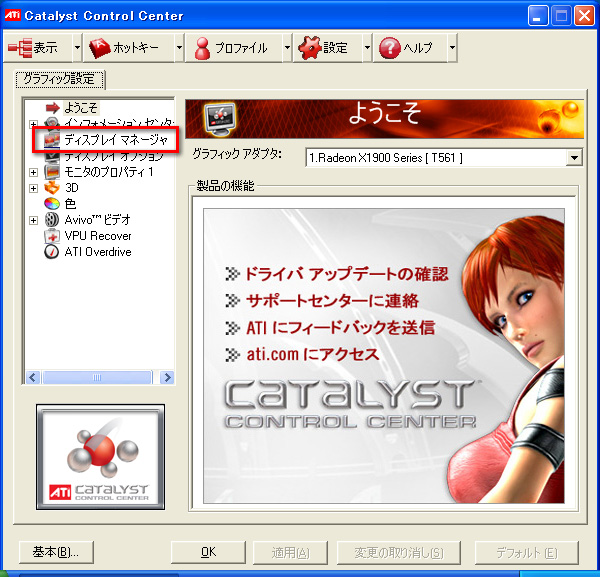Open the プロファイル dropdown arrow
Image resolution: width=600 pixels, height=577 pixels.
pyautogui.click(x=287, y=48)
